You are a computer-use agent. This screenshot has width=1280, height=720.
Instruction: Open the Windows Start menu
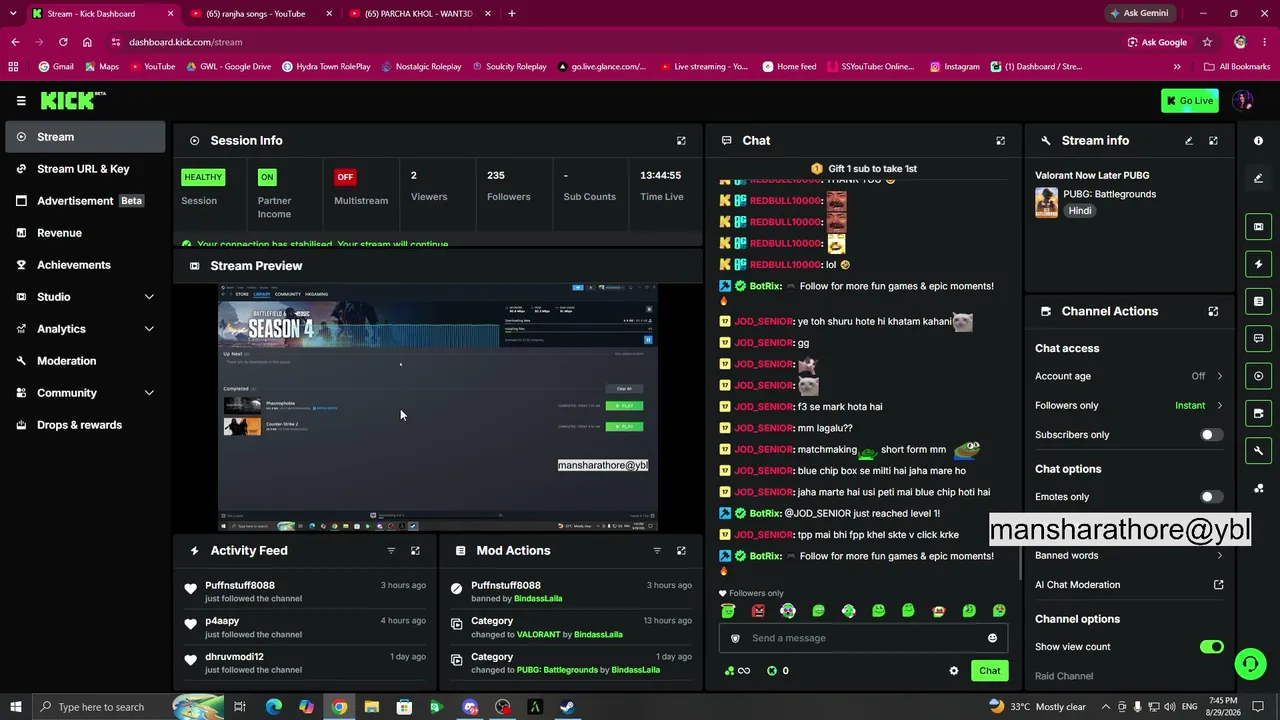[x=15, y=707]
